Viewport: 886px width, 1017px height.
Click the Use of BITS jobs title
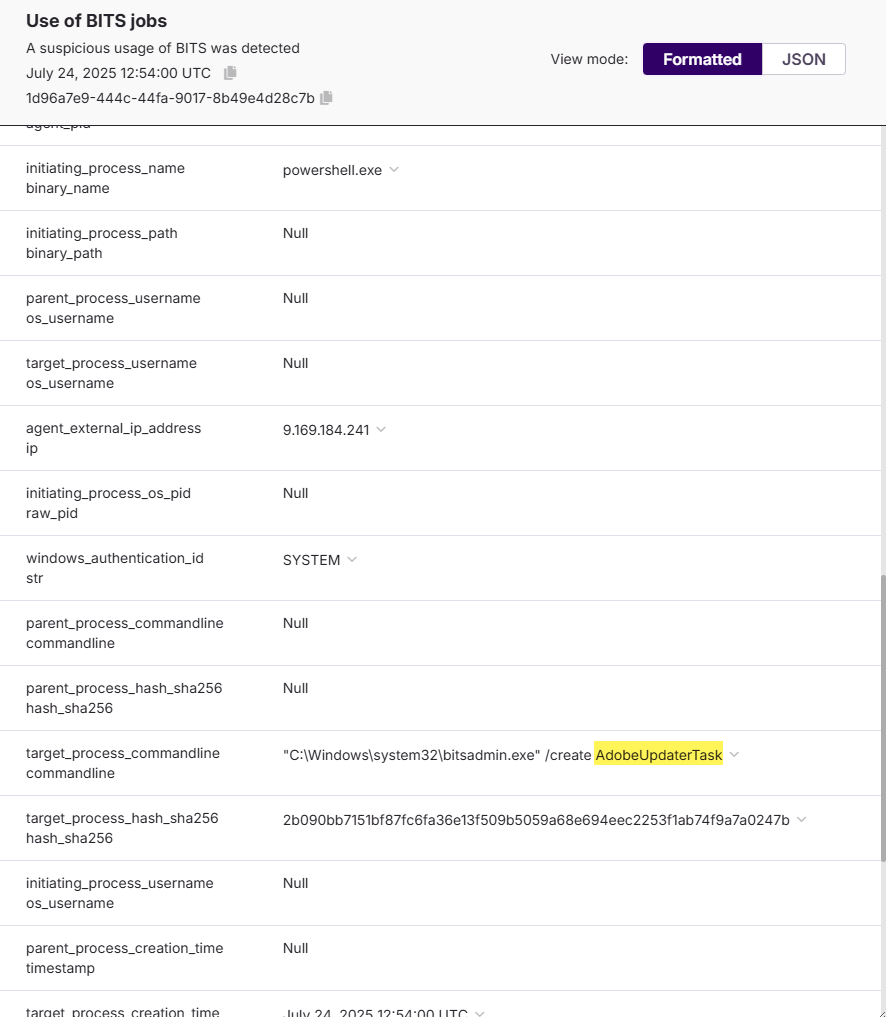(97, 21)
